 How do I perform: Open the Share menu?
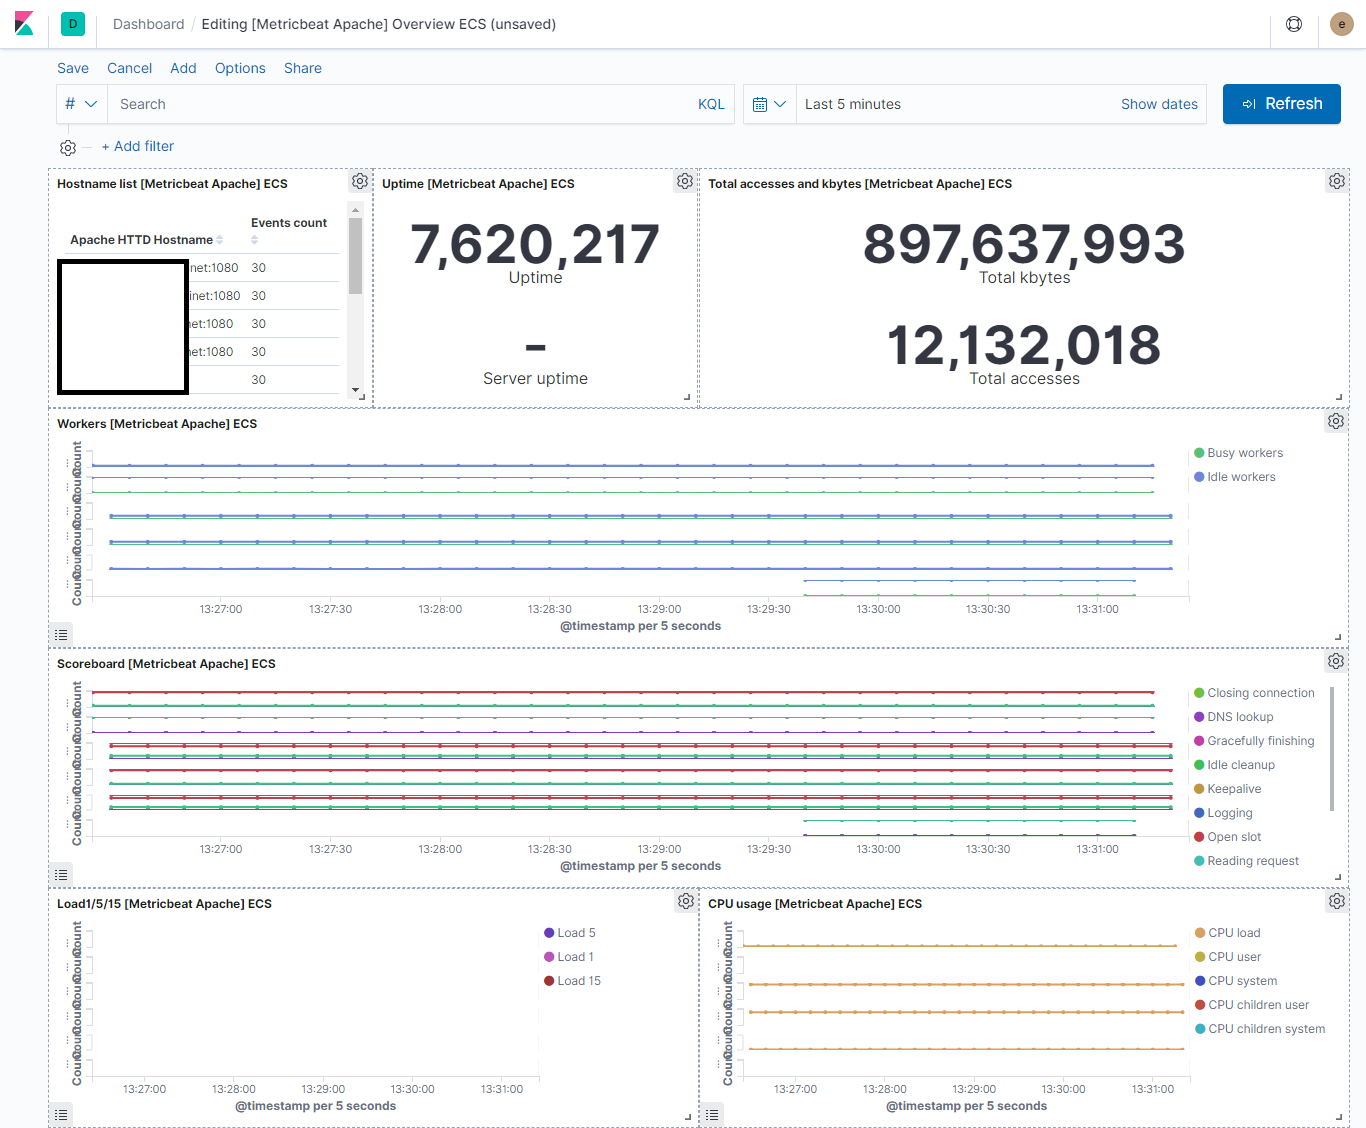303,68
